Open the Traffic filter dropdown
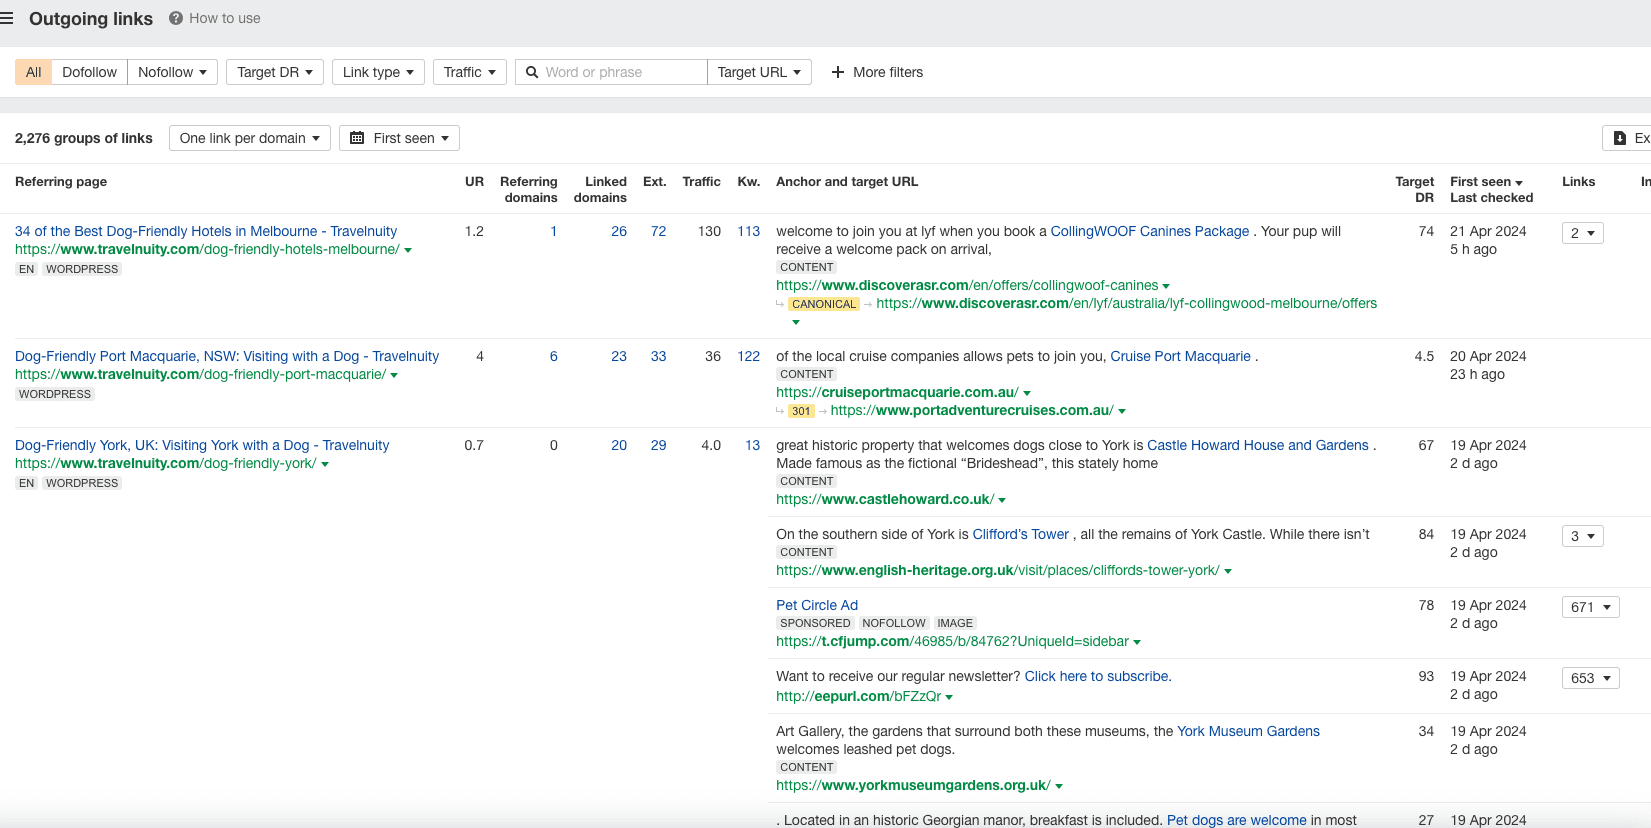This screenshot has width=1651, height=828. 470,72
